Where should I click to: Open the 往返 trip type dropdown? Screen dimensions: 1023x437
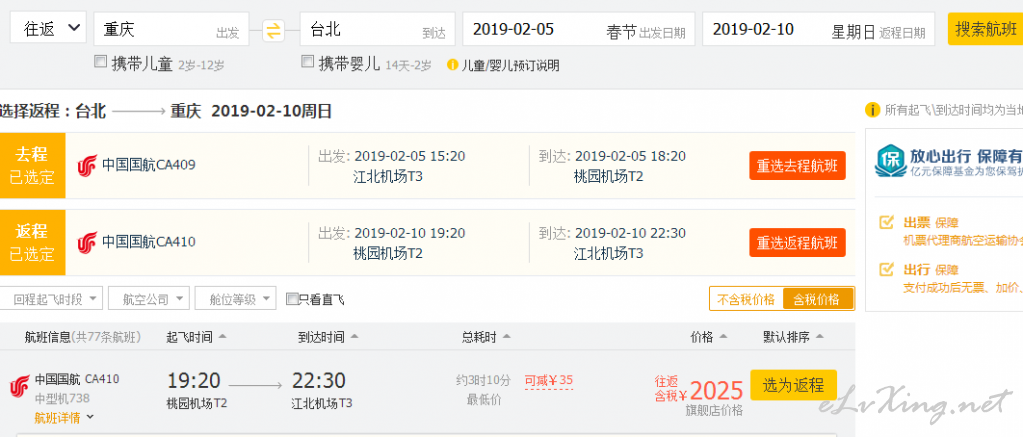coord(48,29)
